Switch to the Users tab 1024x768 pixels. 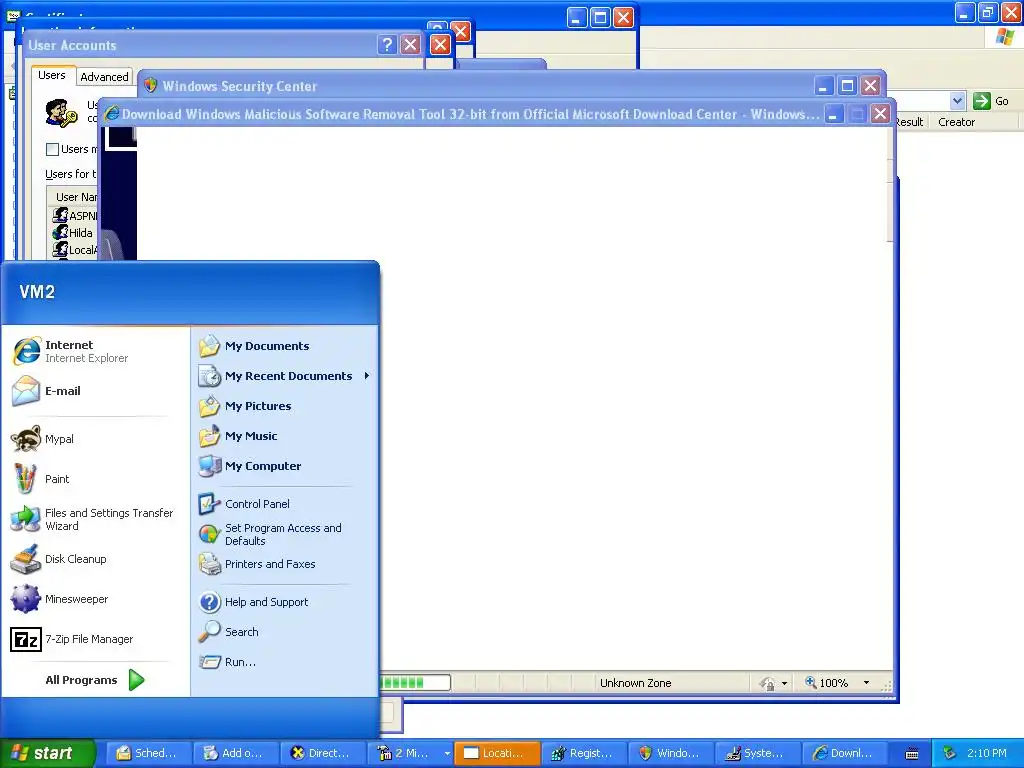(52, 75)
